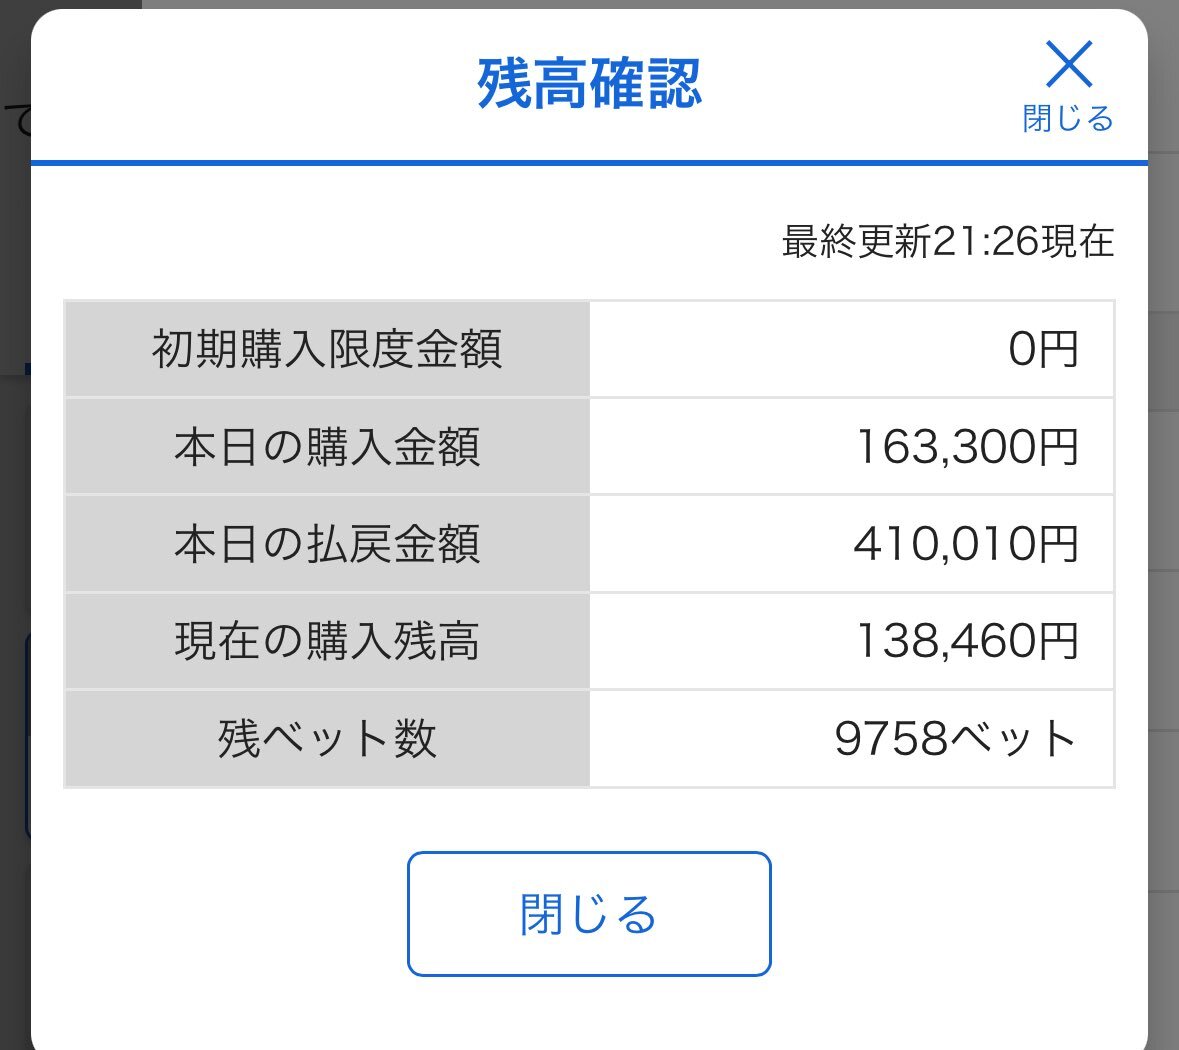The height and width of the screenshot is (1050, 1179).
Task: Click the 最終更新21:26現在 timestamp
Action: (947, 241)
